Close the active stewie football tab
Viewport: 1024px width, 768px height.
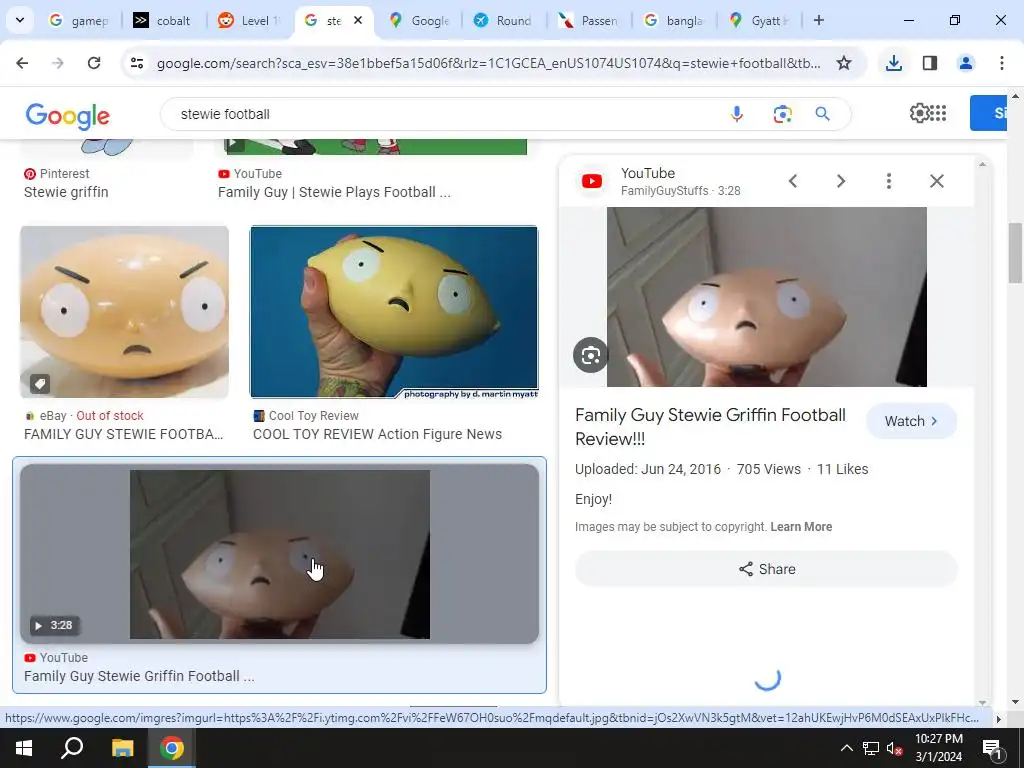click(x=358, y=20)
